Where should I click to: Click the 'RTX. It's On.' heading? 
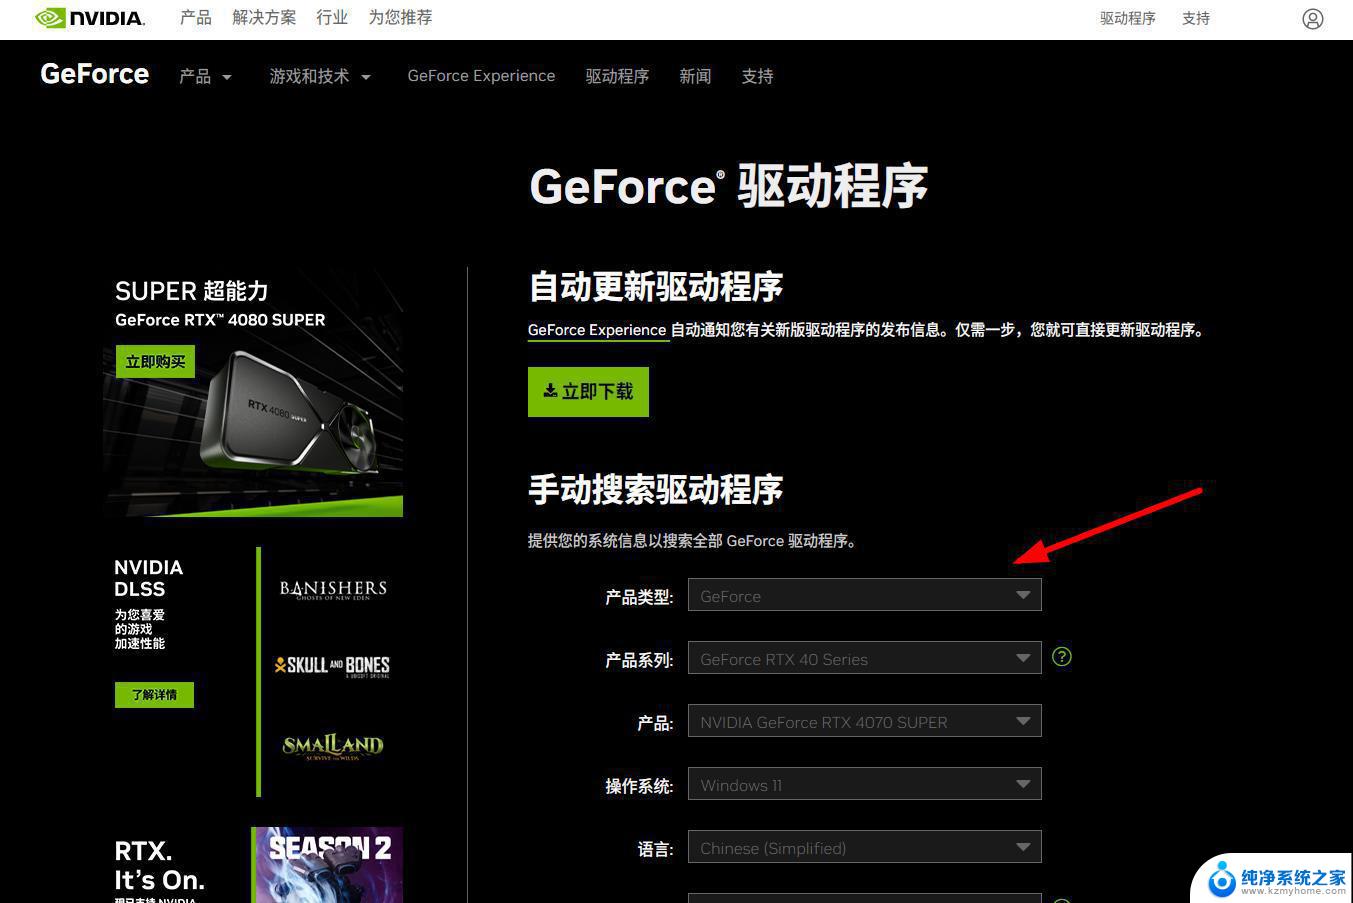159,866
